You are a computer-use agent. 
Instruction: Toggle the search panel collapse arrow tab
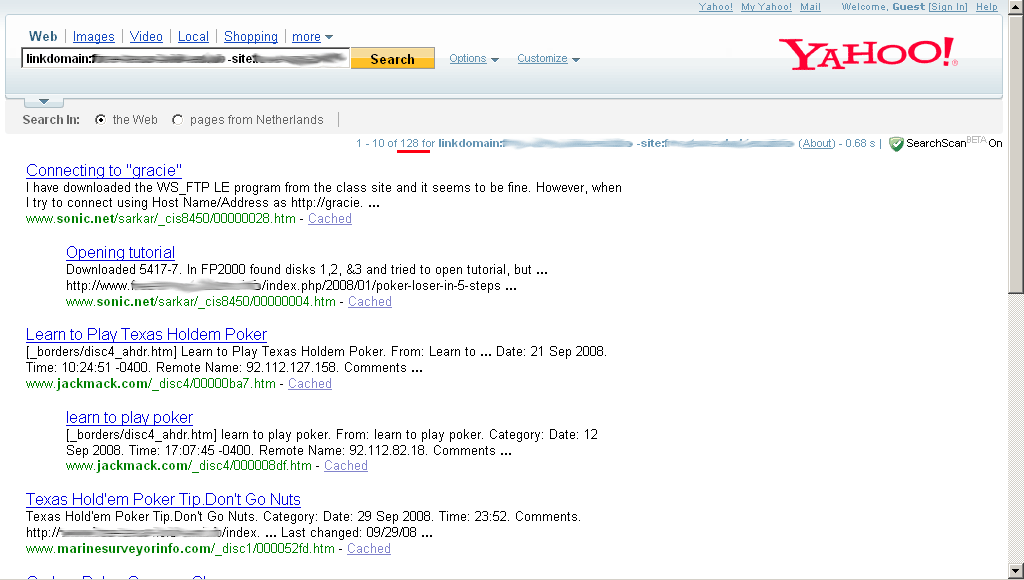click(44, 101)
